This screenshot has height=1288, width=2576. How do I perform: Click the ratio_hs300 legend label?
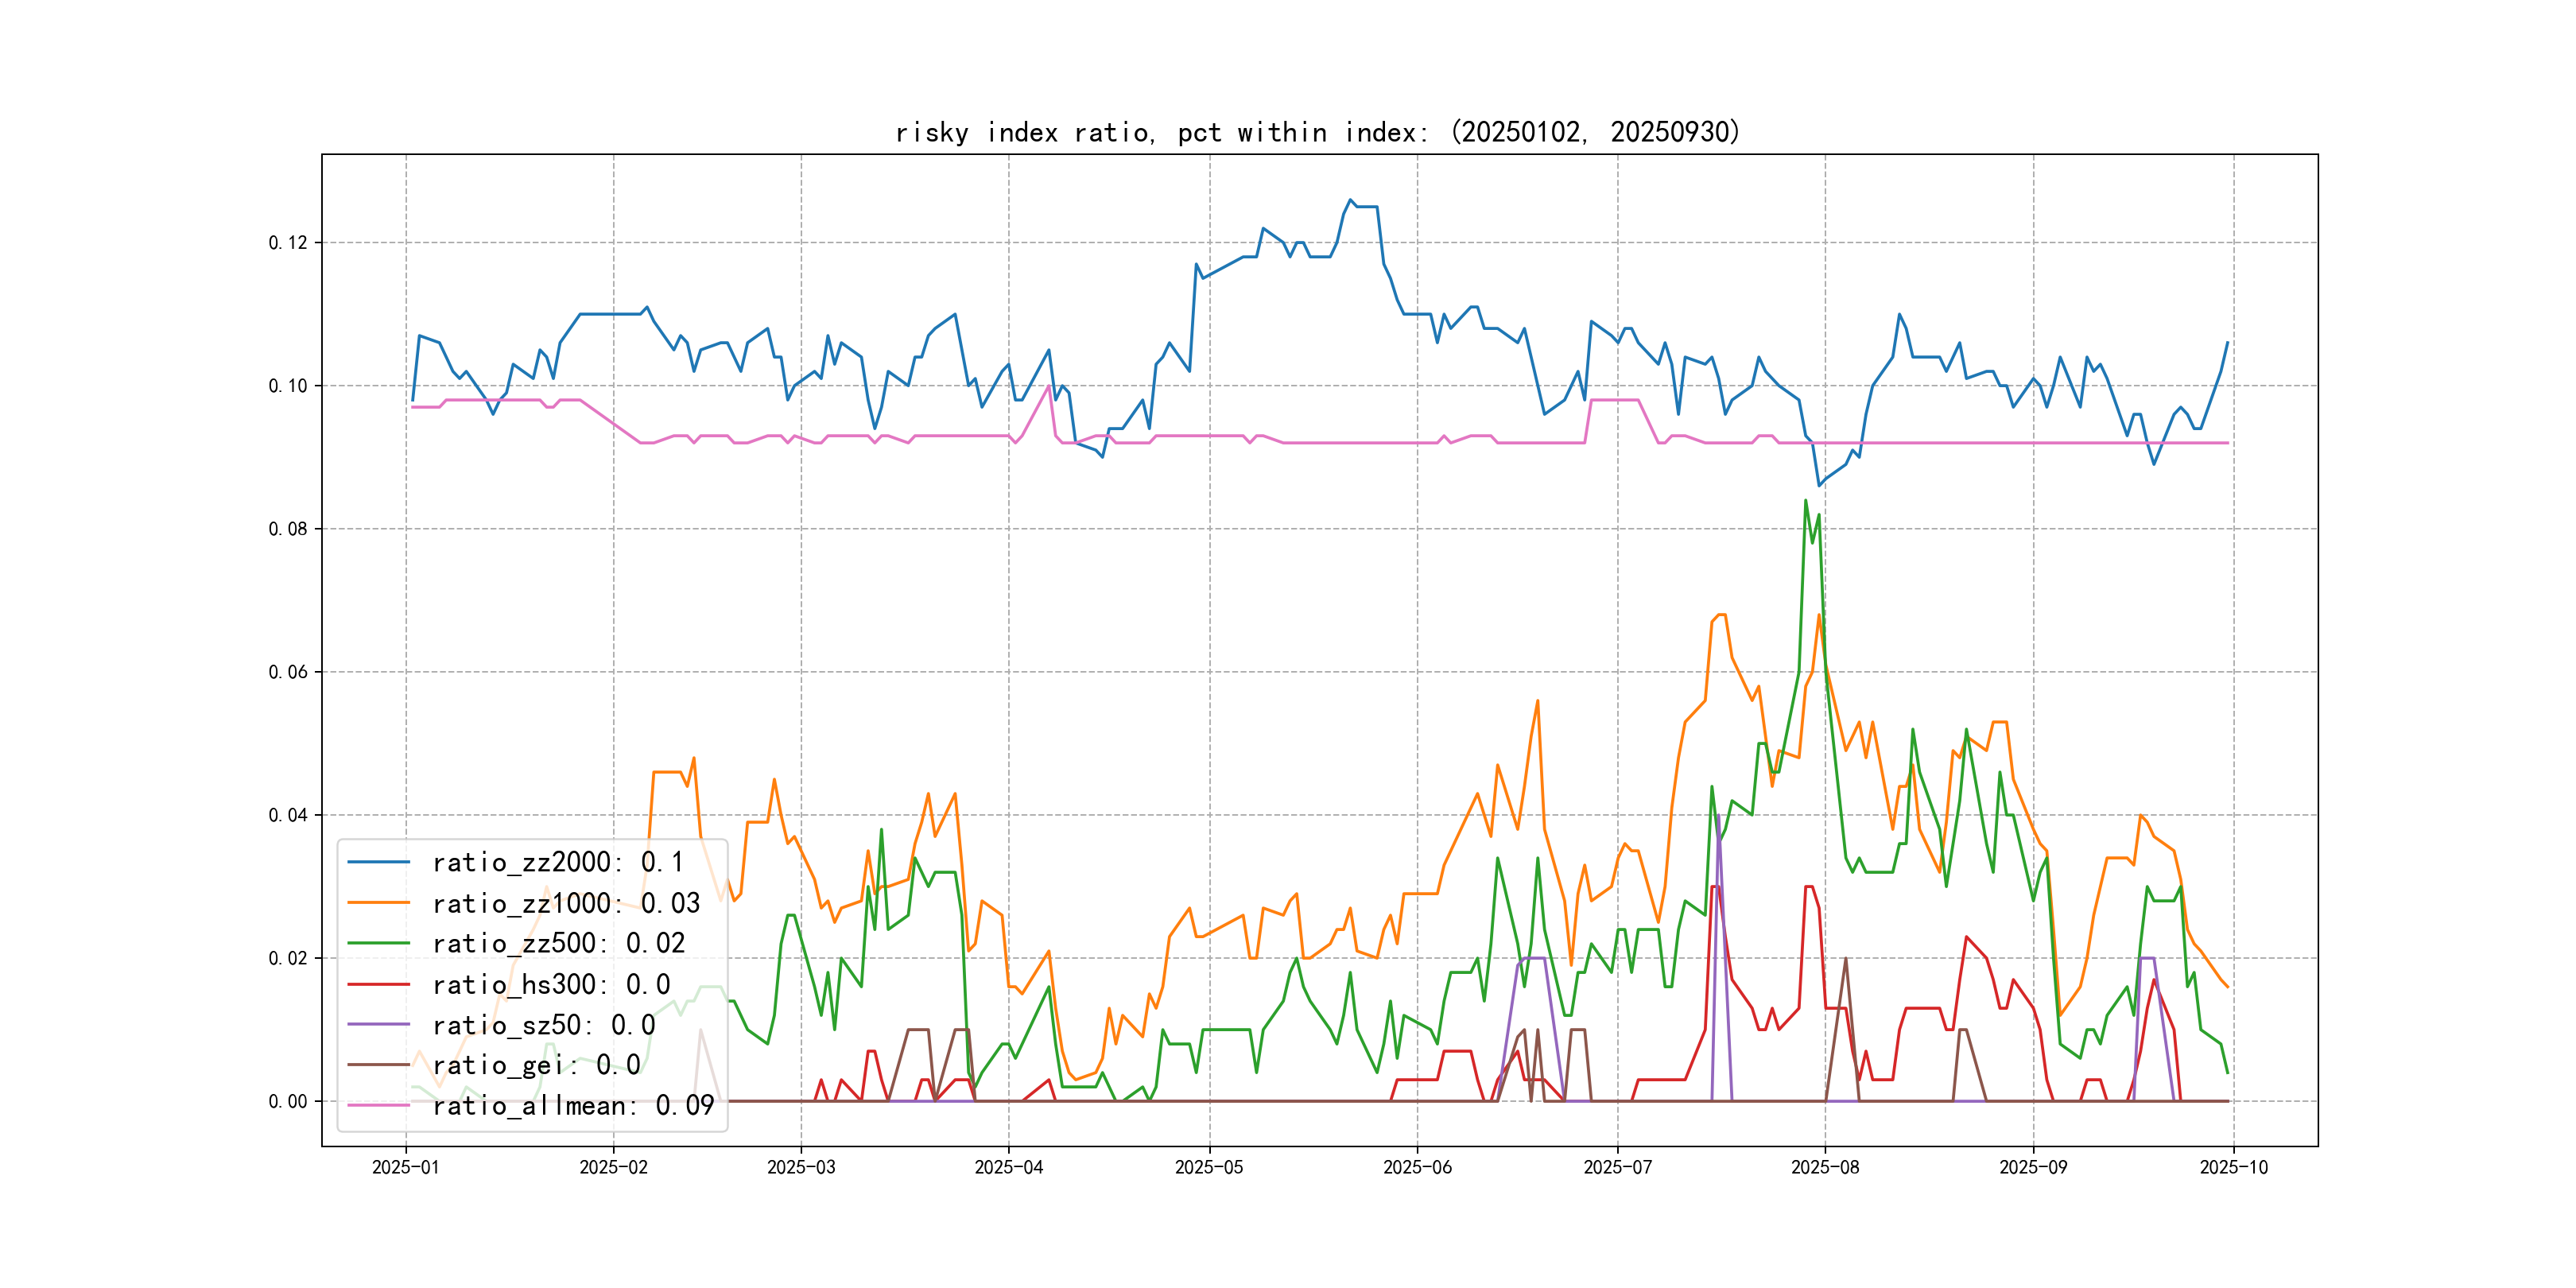[551, 984]
